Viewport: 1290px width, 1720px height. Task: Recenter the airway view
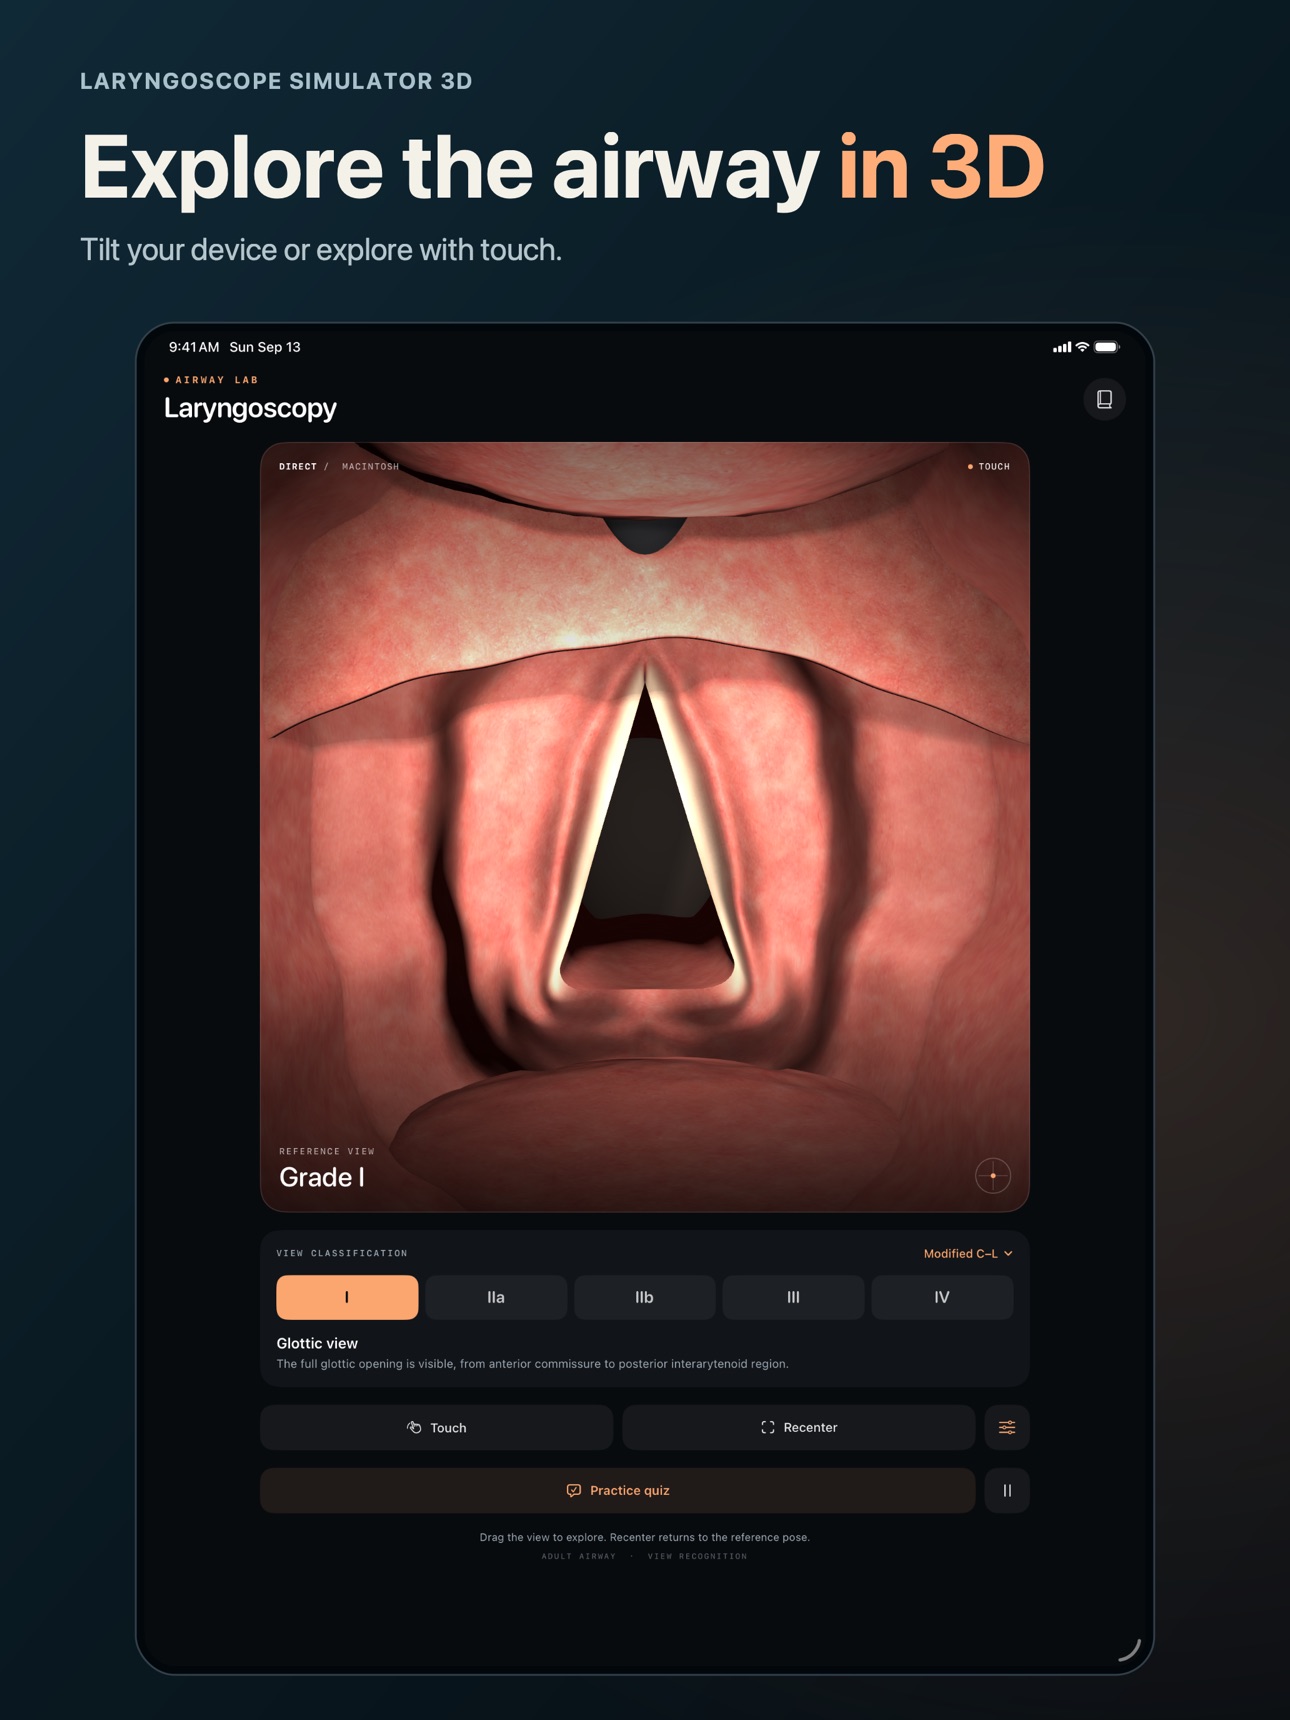click(x=798, y=1427)
